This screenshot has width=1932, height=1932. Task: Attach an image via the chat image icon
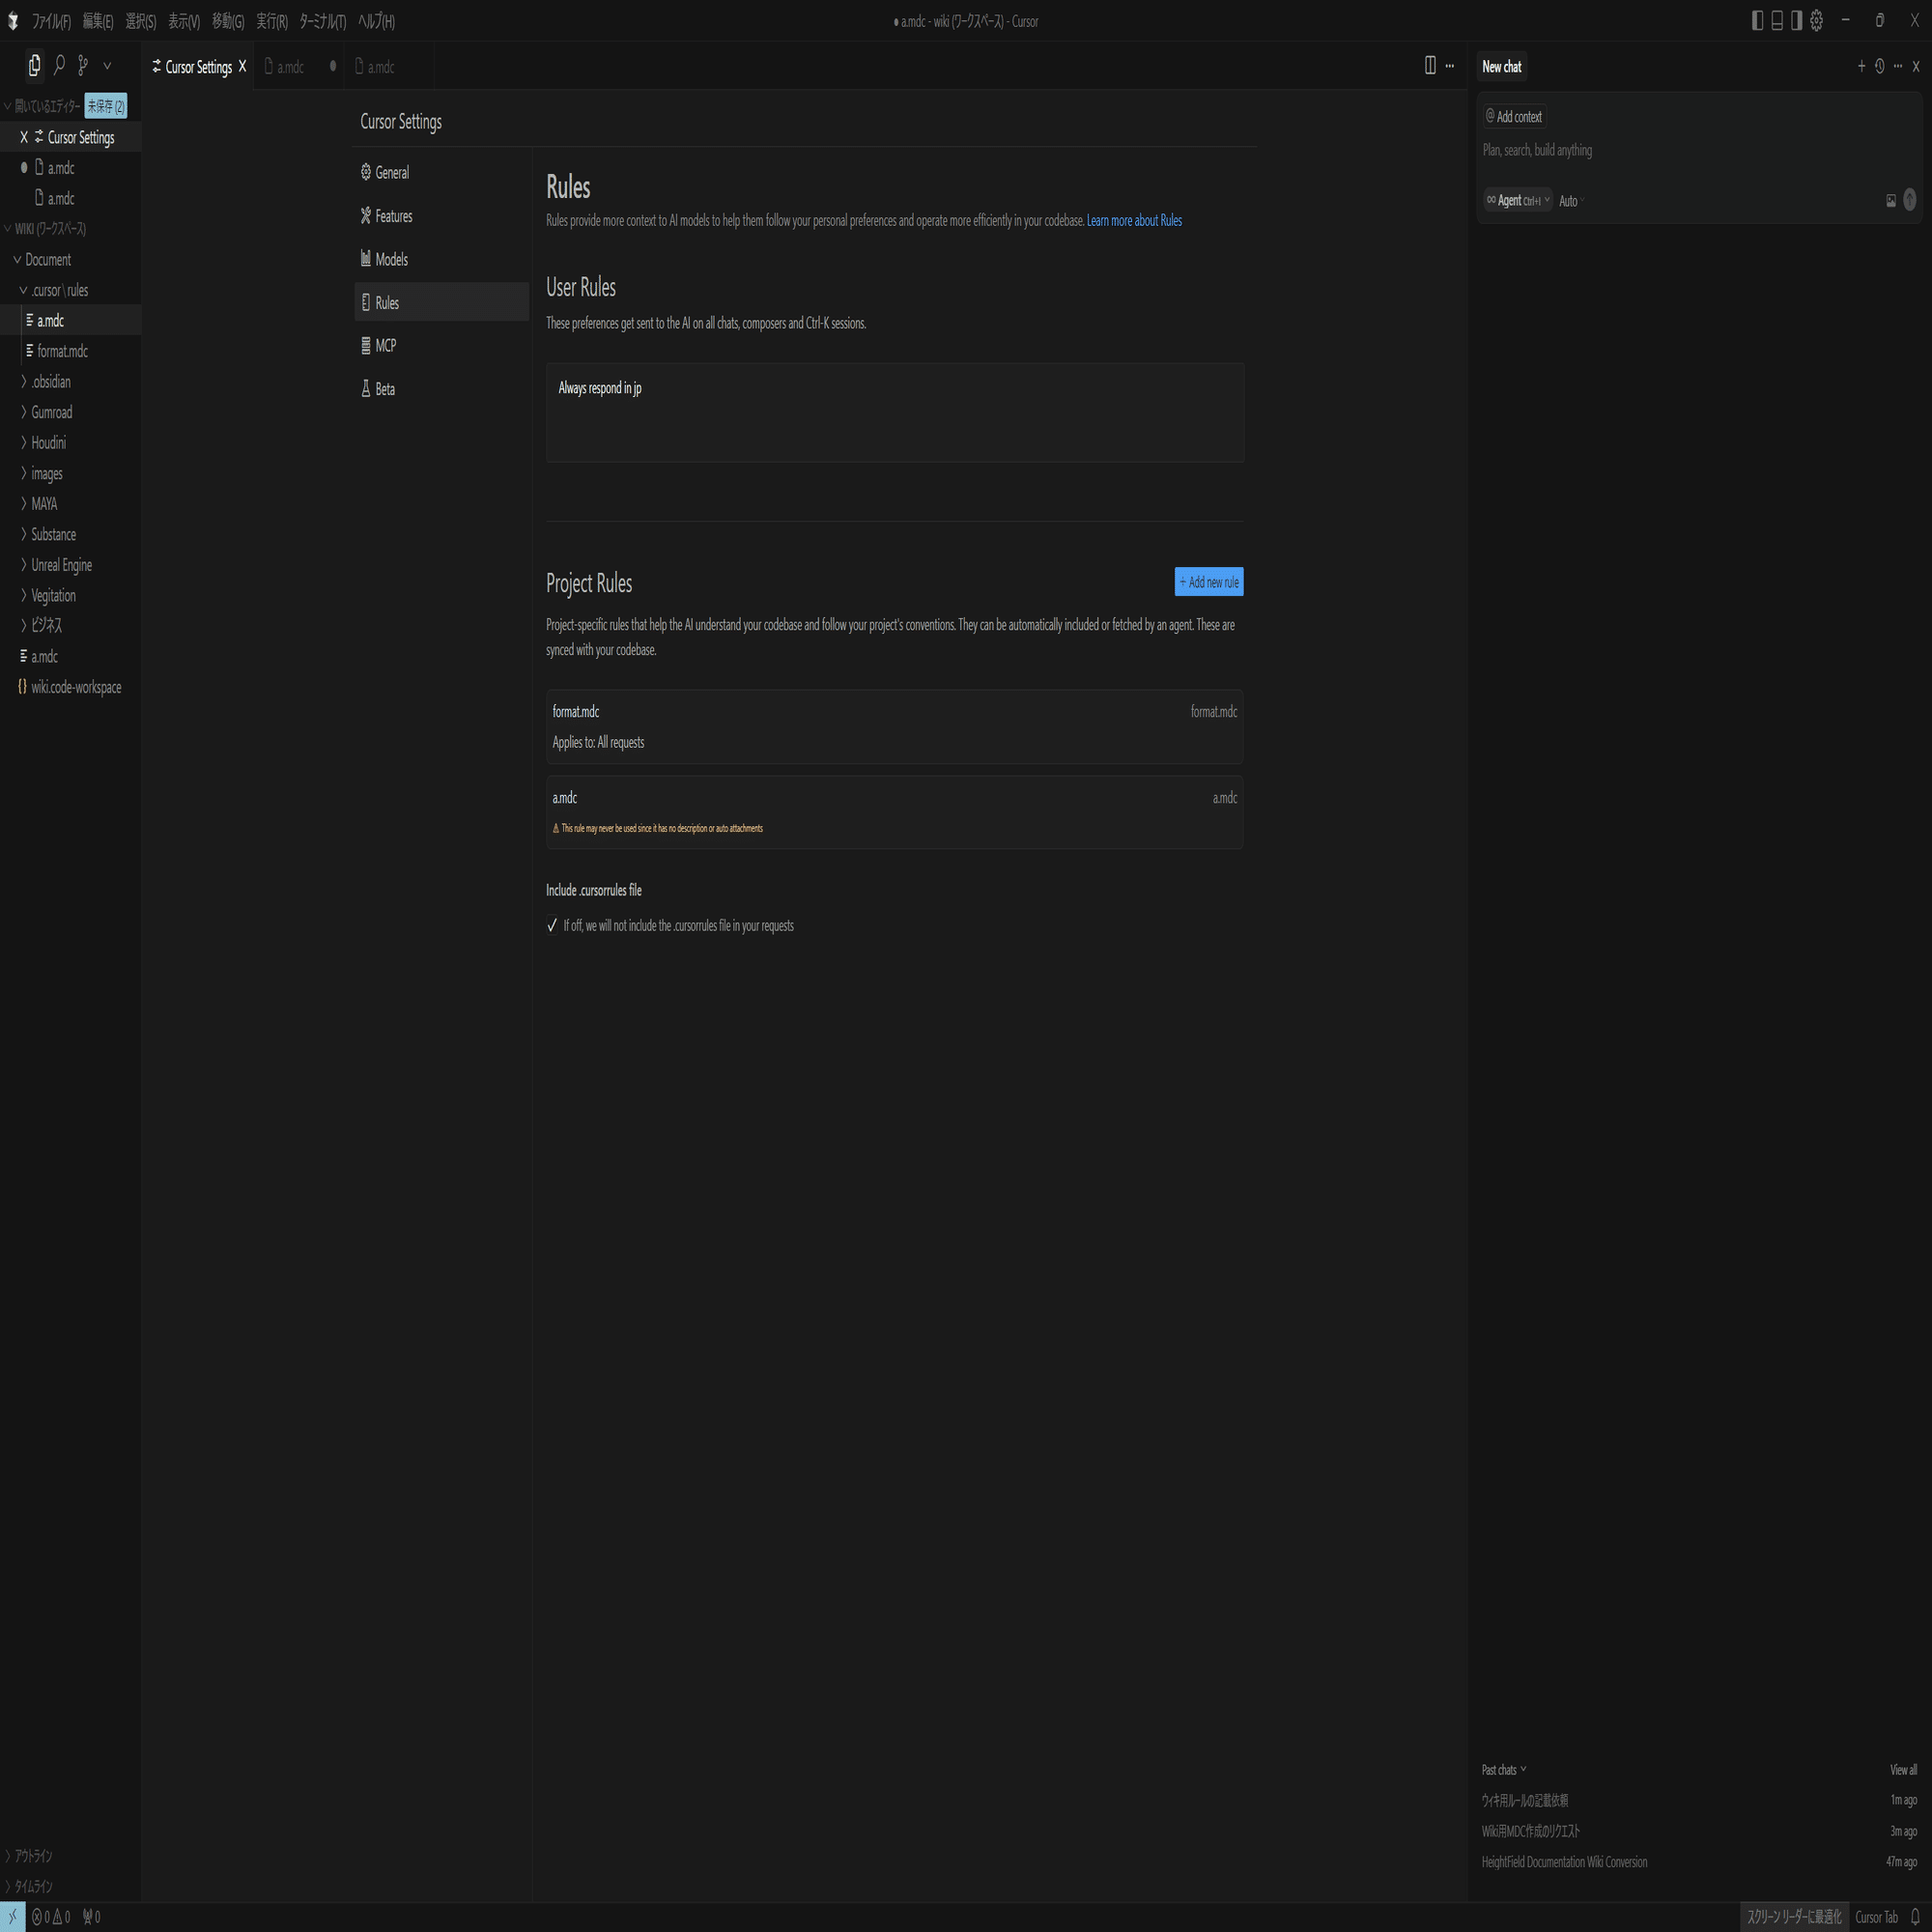[x=1890, y=201]
